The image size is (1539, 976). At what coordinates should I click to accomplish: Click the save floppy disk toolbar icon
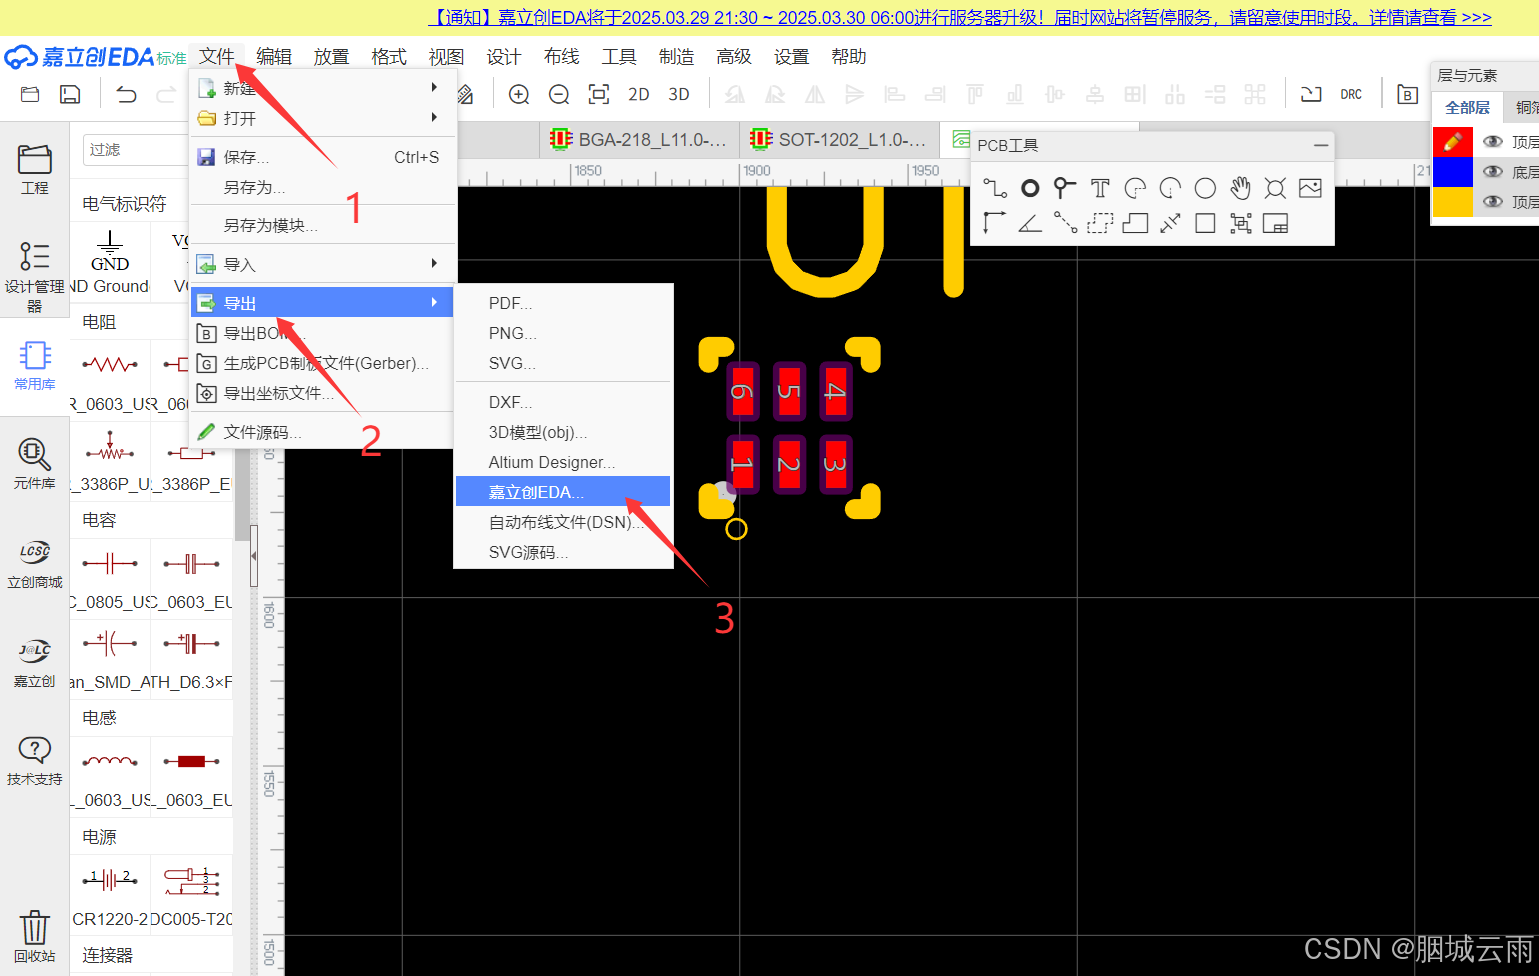(70, 94)
